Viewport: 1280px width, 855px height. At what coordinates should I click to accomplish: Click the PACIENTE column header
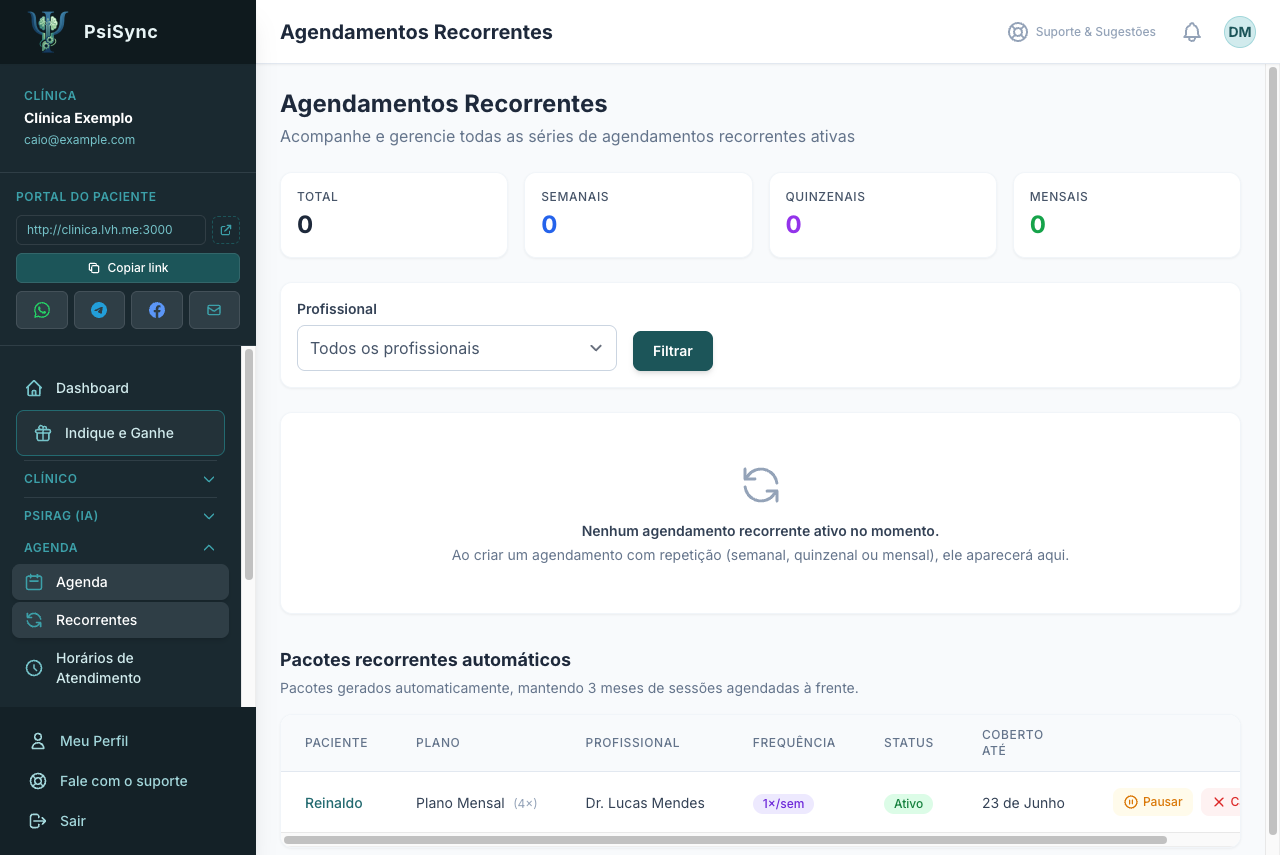point(336,743)
